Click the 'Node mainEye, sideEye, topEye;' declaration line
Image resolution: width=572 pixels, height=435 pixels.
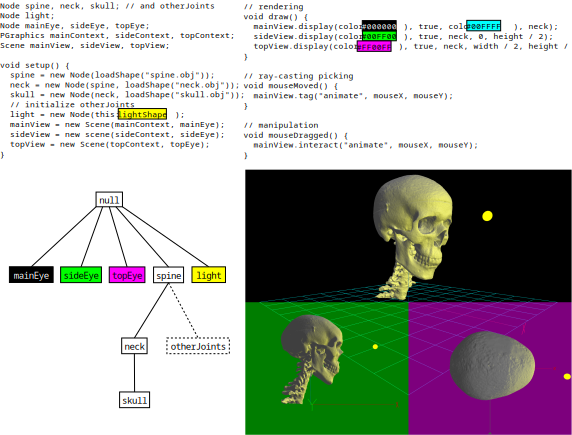coord(75,26)
